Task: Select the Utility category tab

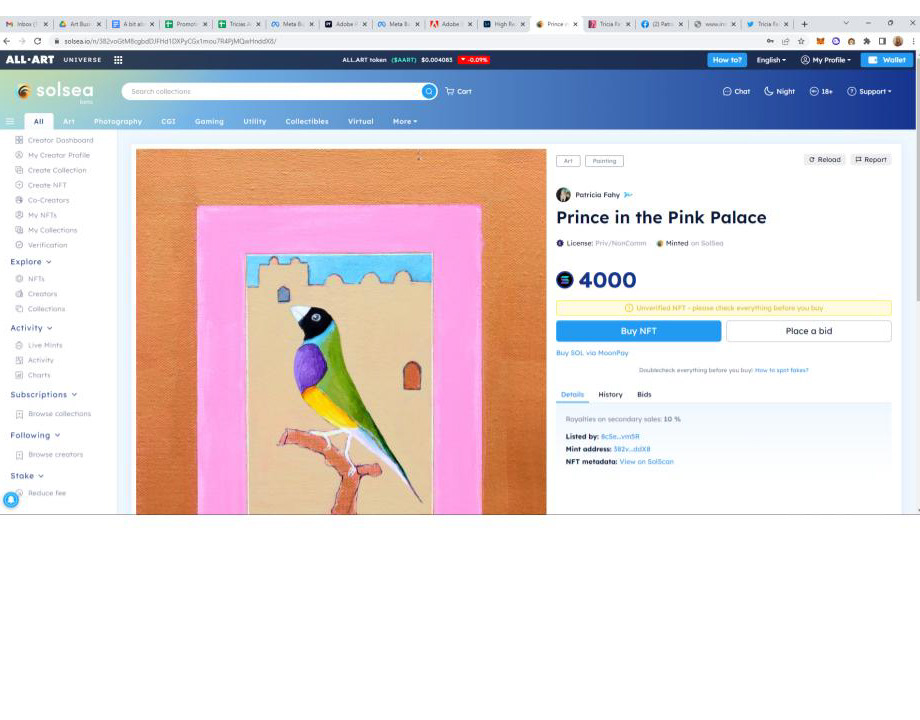Action: coord(255,121)
